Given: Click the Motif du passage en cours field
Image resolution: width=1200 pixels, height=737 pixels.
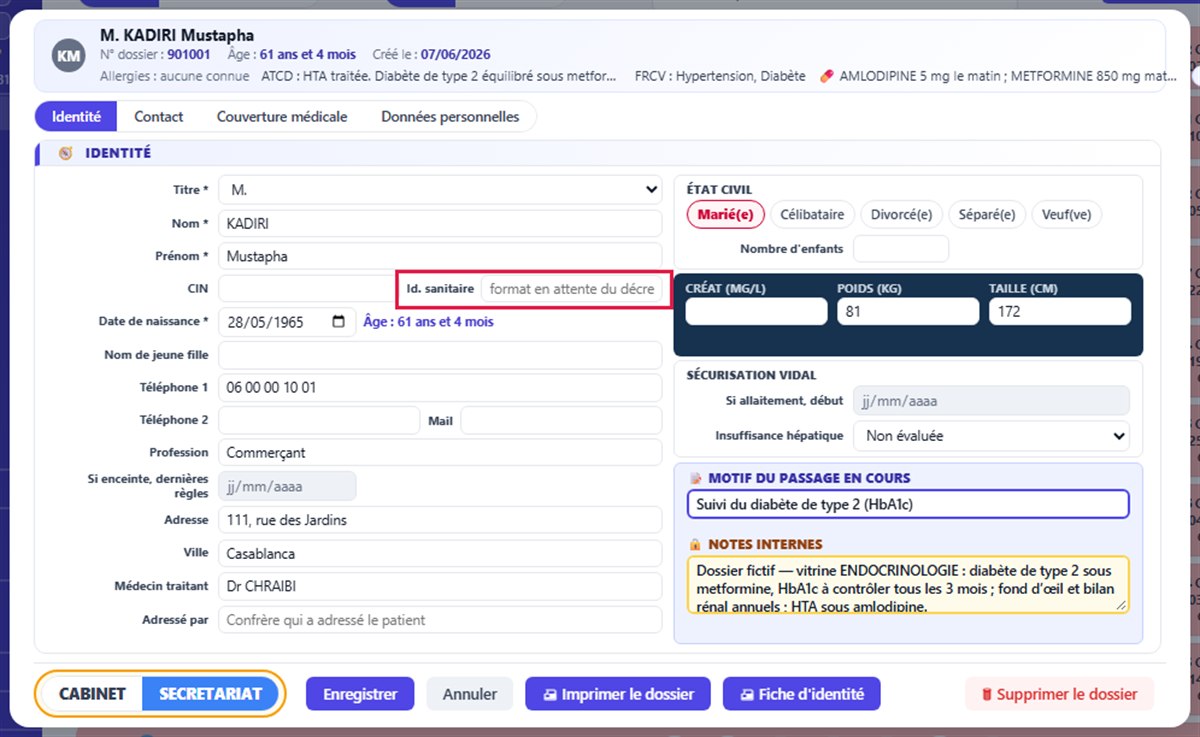Looking at the screenshot, I should pyautogui.click(x=908, y=504).
